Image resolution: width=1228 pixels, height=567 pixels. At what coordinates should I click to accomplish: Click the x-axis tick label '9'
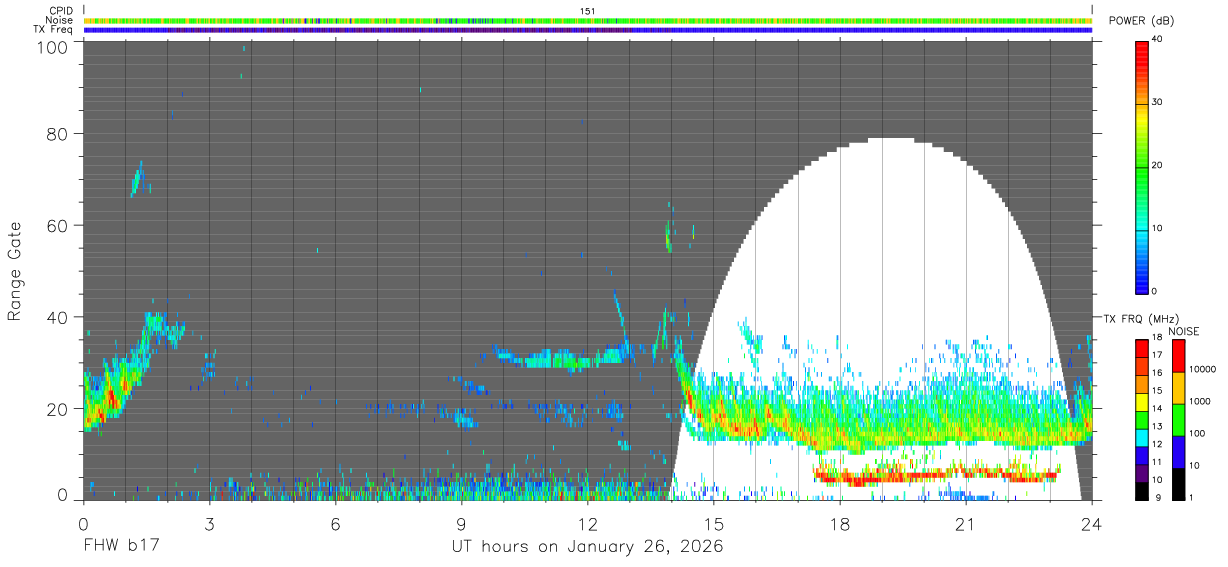tap(461, 523)
